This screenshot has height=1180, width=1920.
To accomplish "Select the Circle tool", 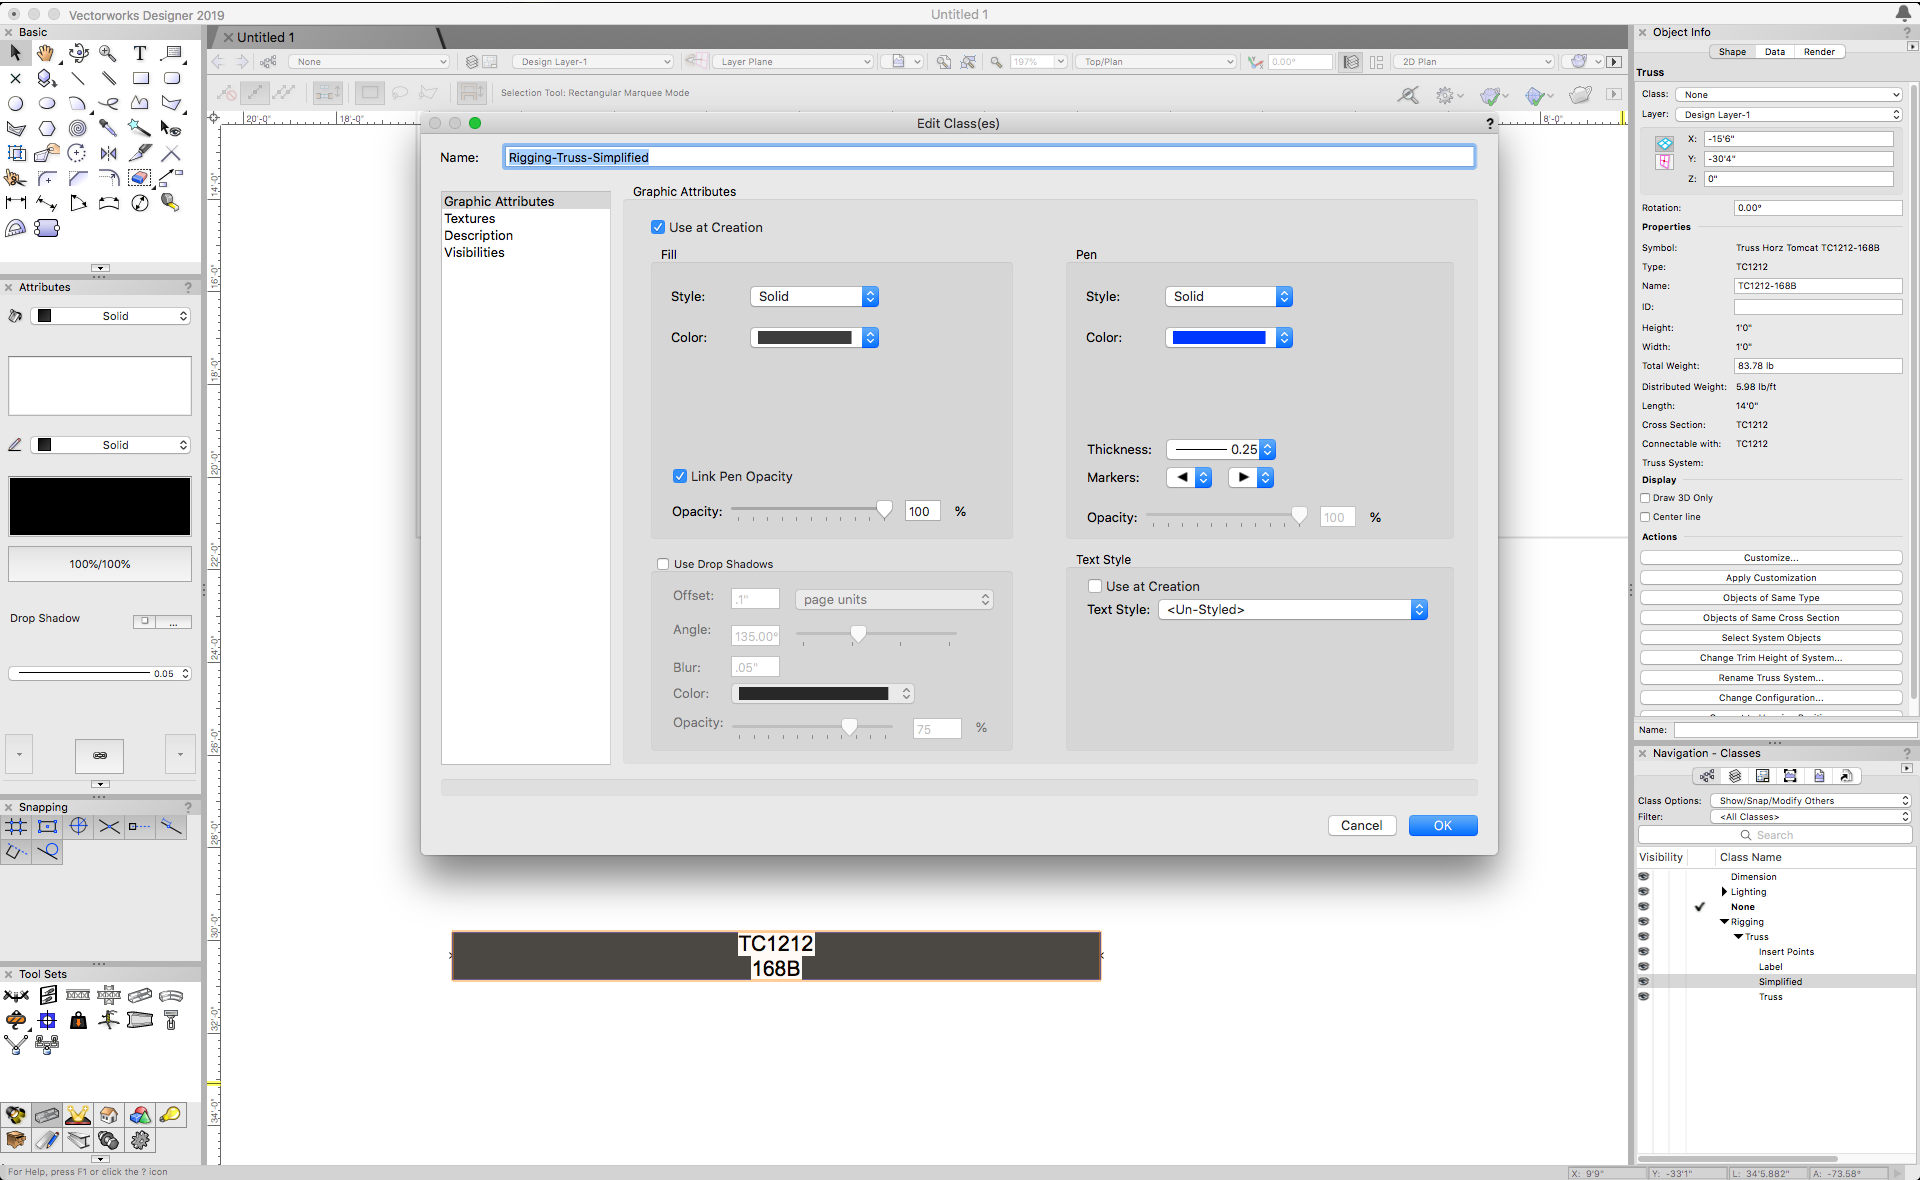I will tap(16, 103).
